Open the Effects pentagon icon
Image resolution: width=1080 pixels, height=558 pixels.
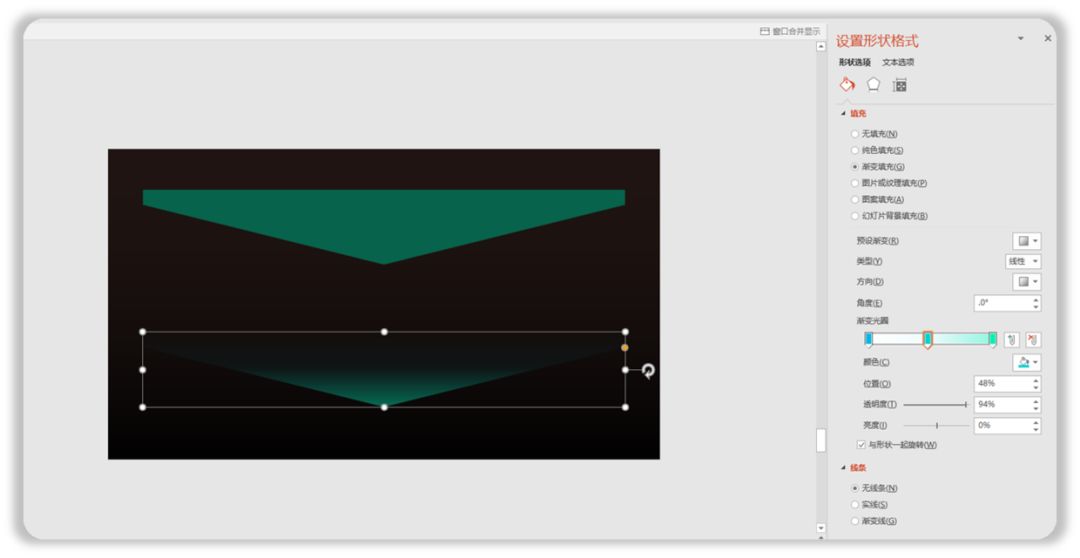point(873,84)
